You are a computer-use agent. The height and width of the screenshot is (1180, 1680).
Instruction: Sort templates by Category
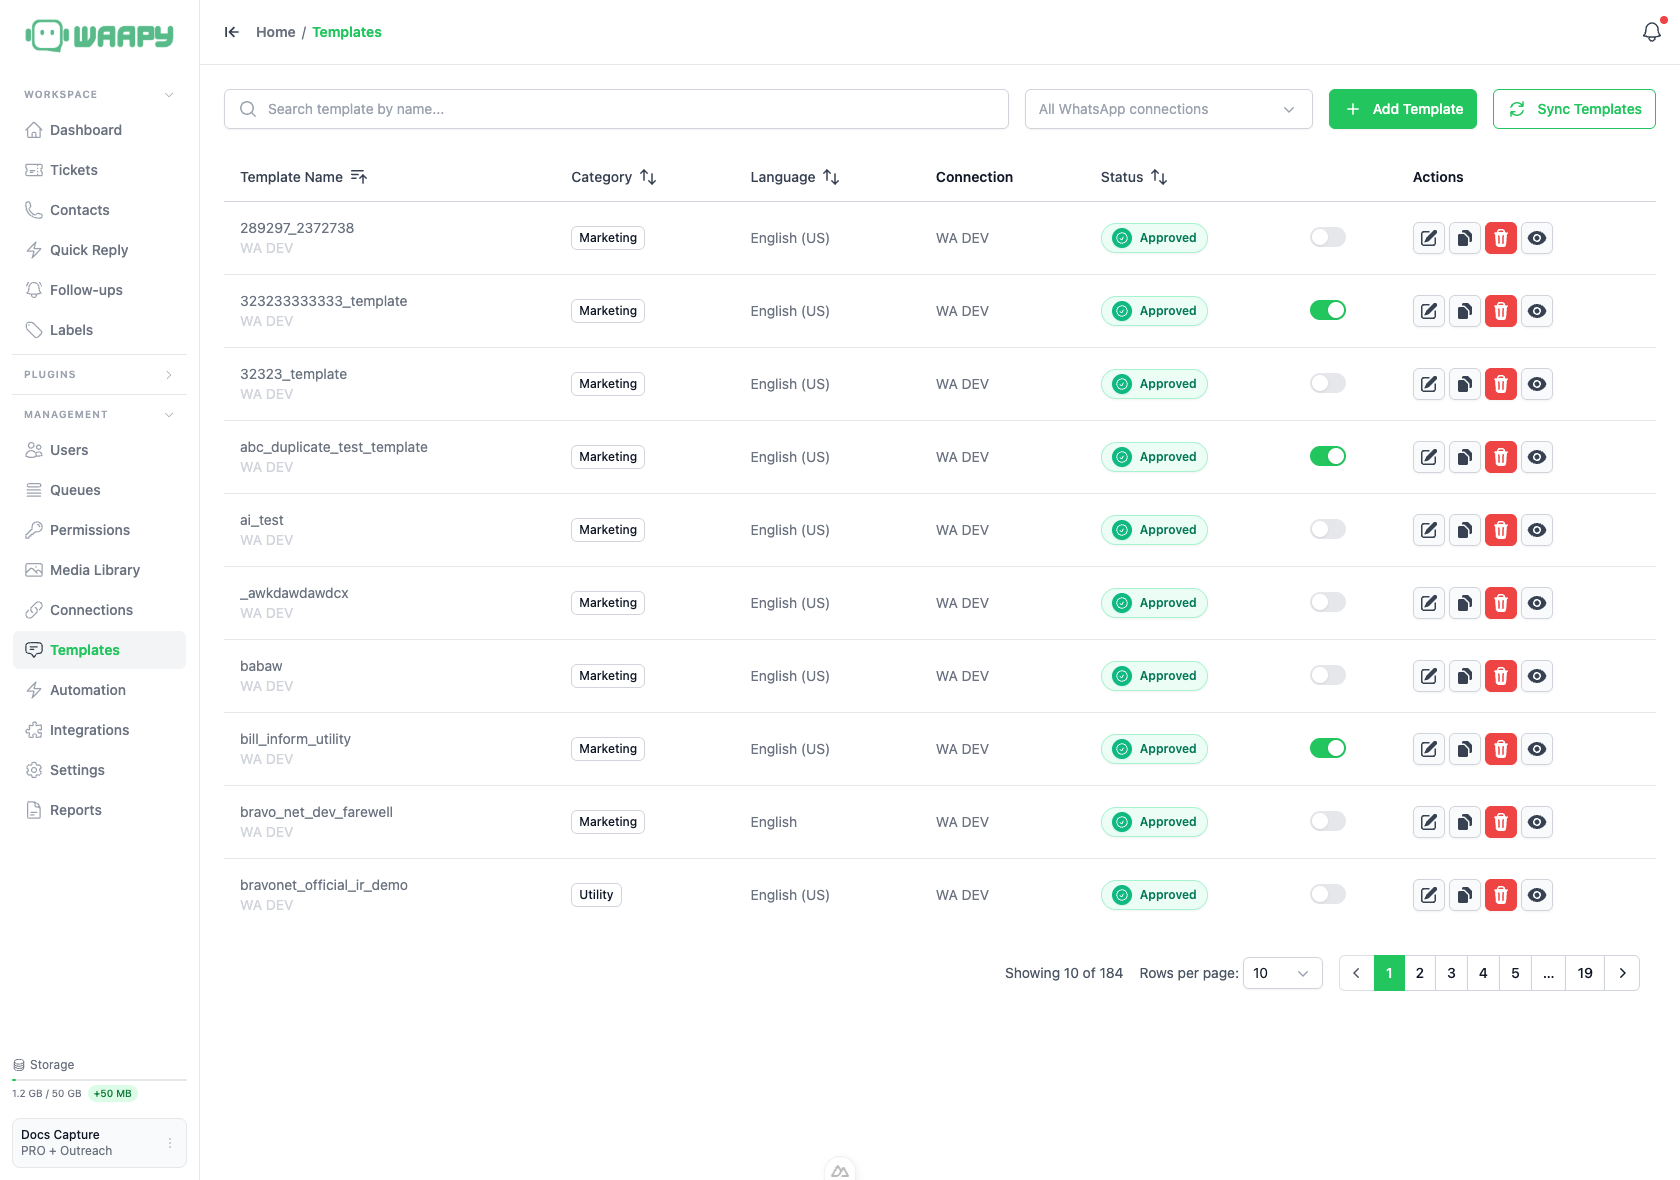[x=648, y=177]
